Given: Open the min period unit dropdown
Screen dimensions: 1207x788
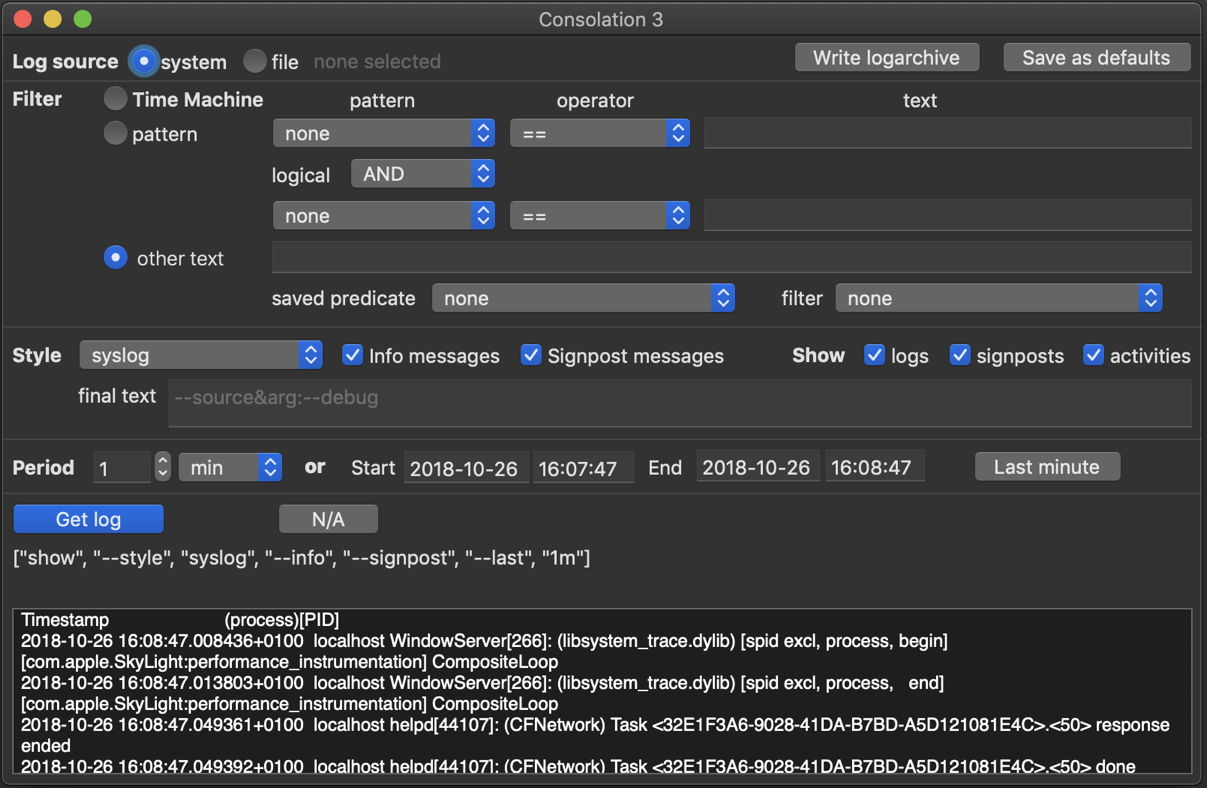Looking at the screenshot, I should [x=230, y=467].
